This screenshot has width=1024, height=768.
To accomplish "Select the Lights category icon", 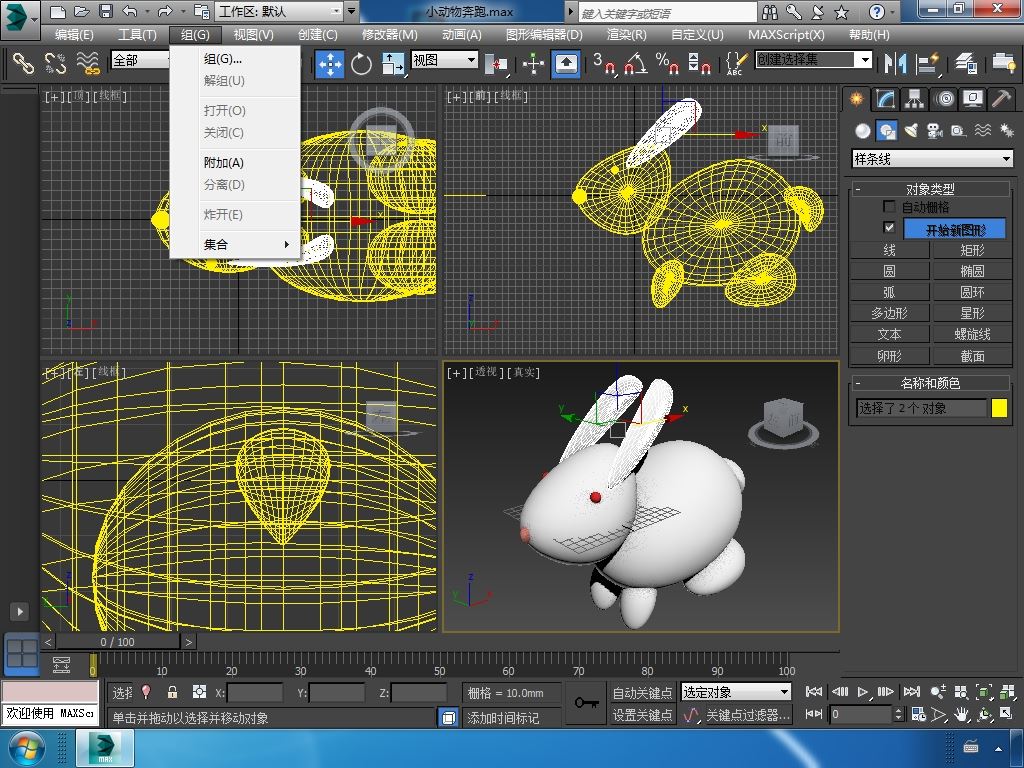I will [911, 131].
